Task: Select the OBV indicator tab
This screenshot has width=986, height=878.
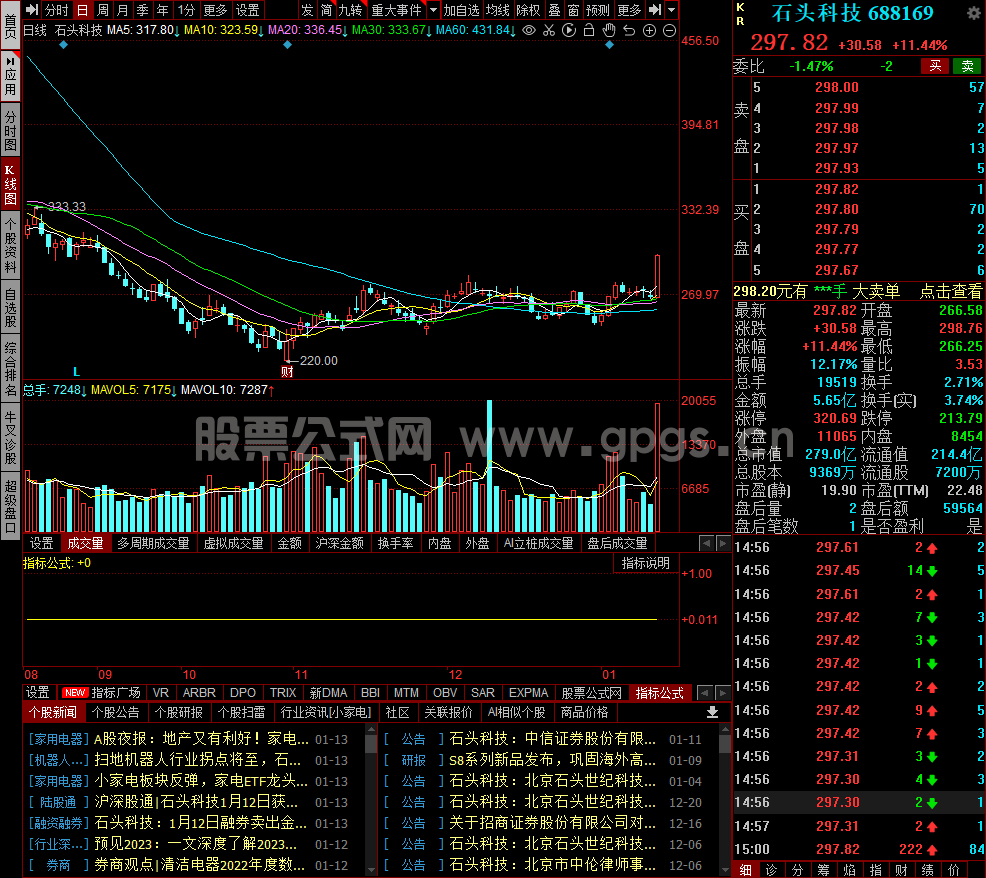Action: click(x=445, y=692)
